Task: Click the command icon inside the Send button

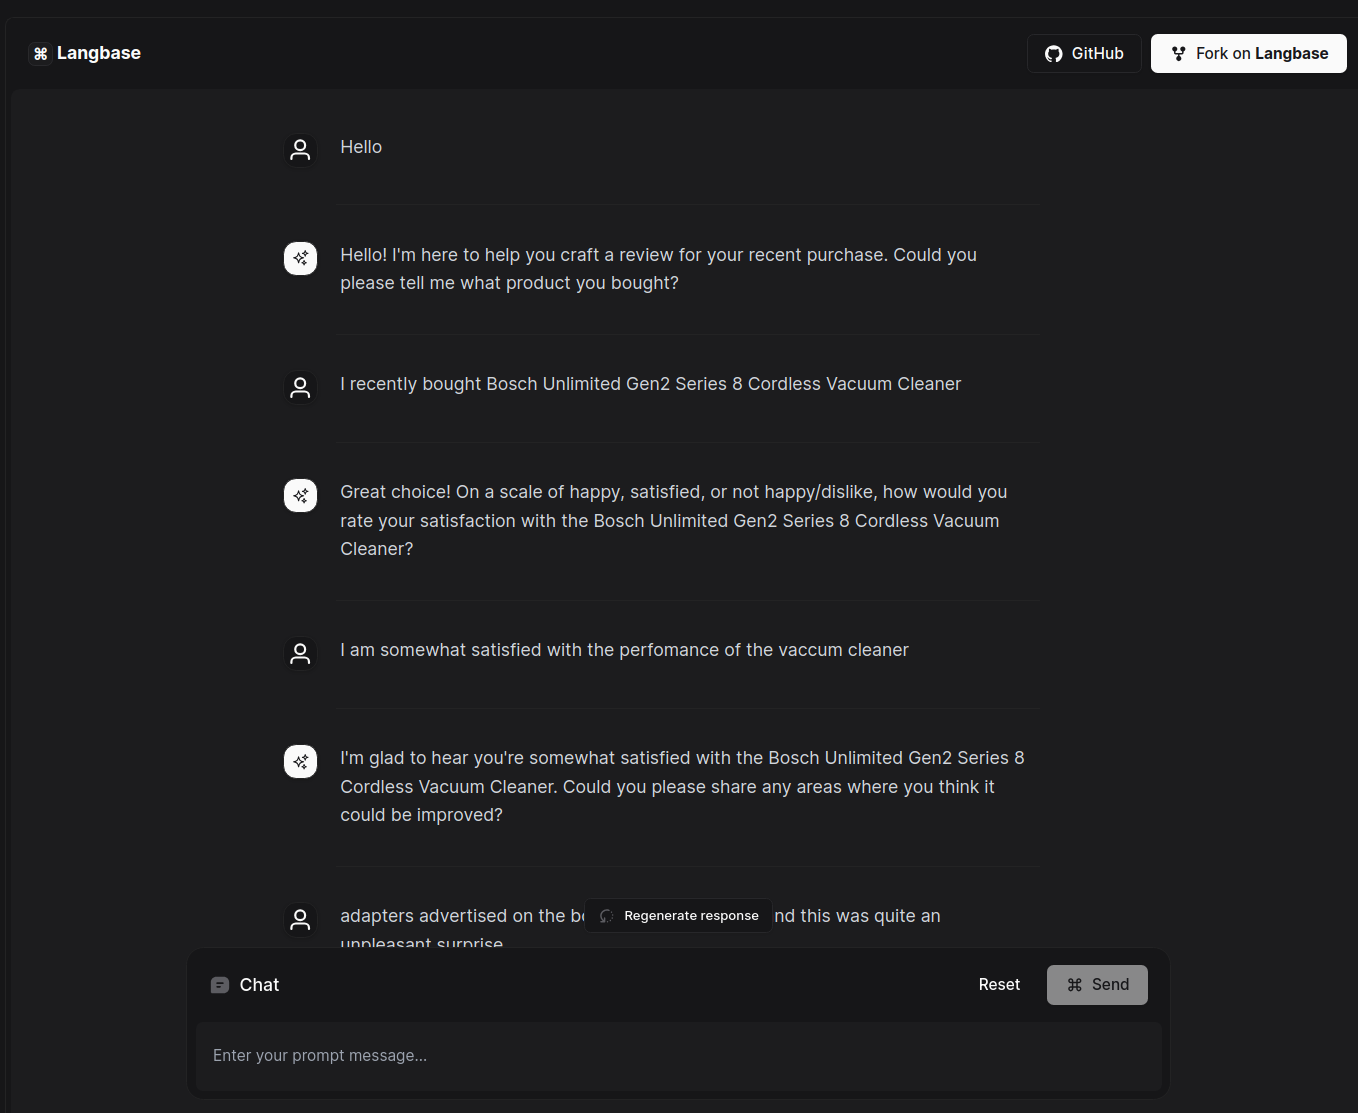Action: 1075,985
